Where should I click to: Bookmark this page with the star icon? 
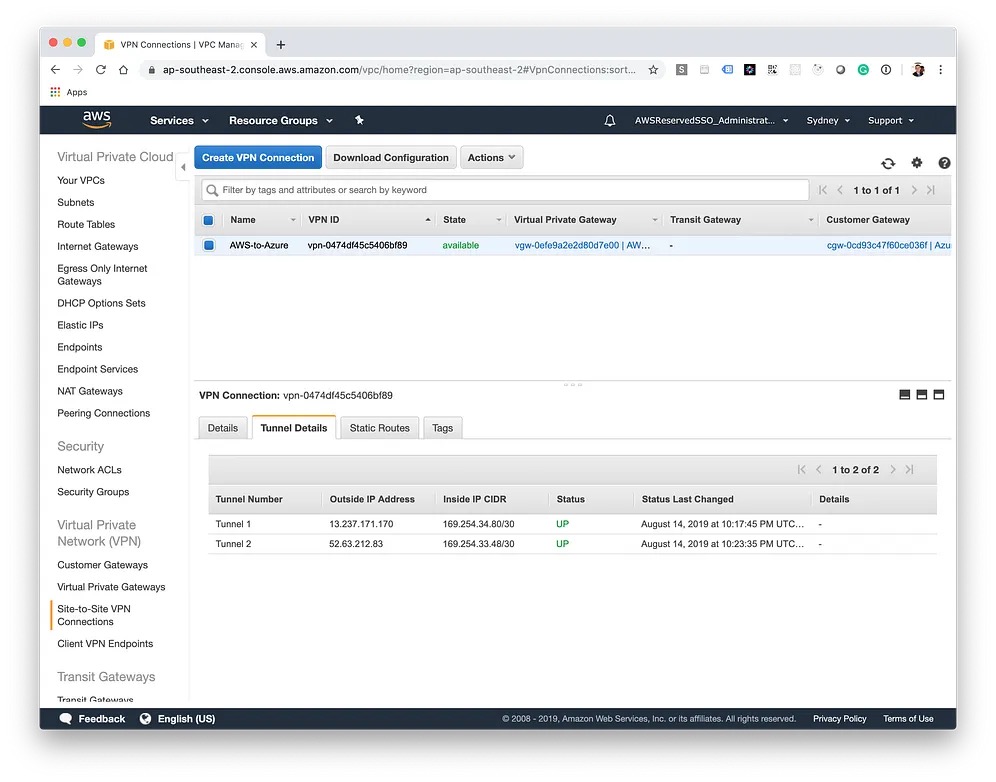point(653,70)
